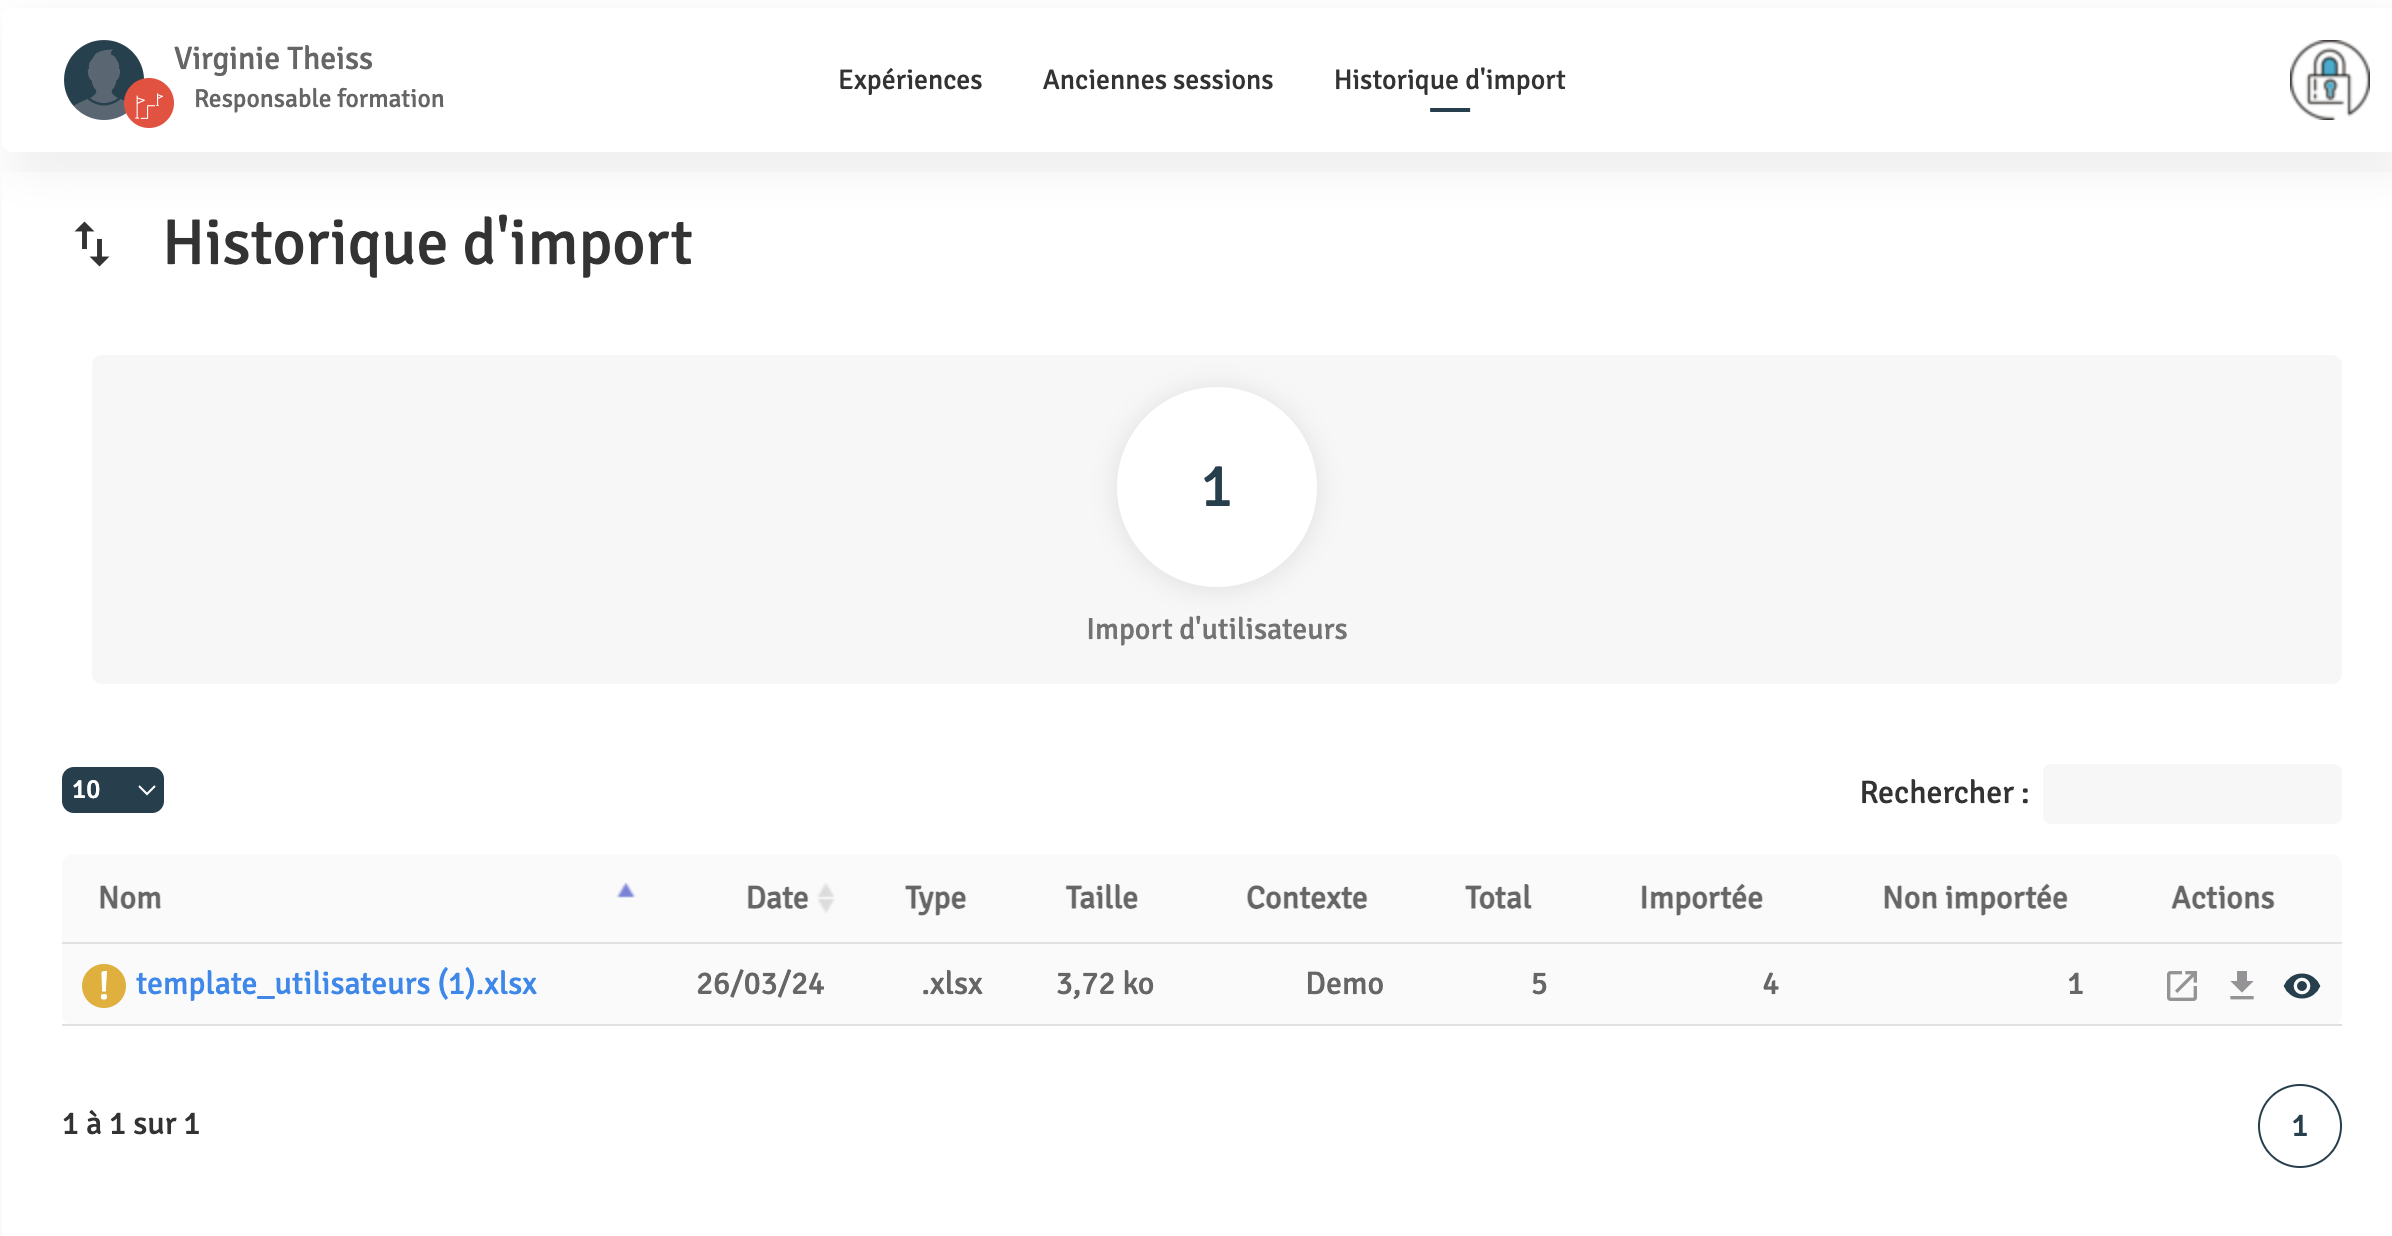2392x1236 pixels.
Task: Focus the Rechercher search field
Action: click(2191, 794)
